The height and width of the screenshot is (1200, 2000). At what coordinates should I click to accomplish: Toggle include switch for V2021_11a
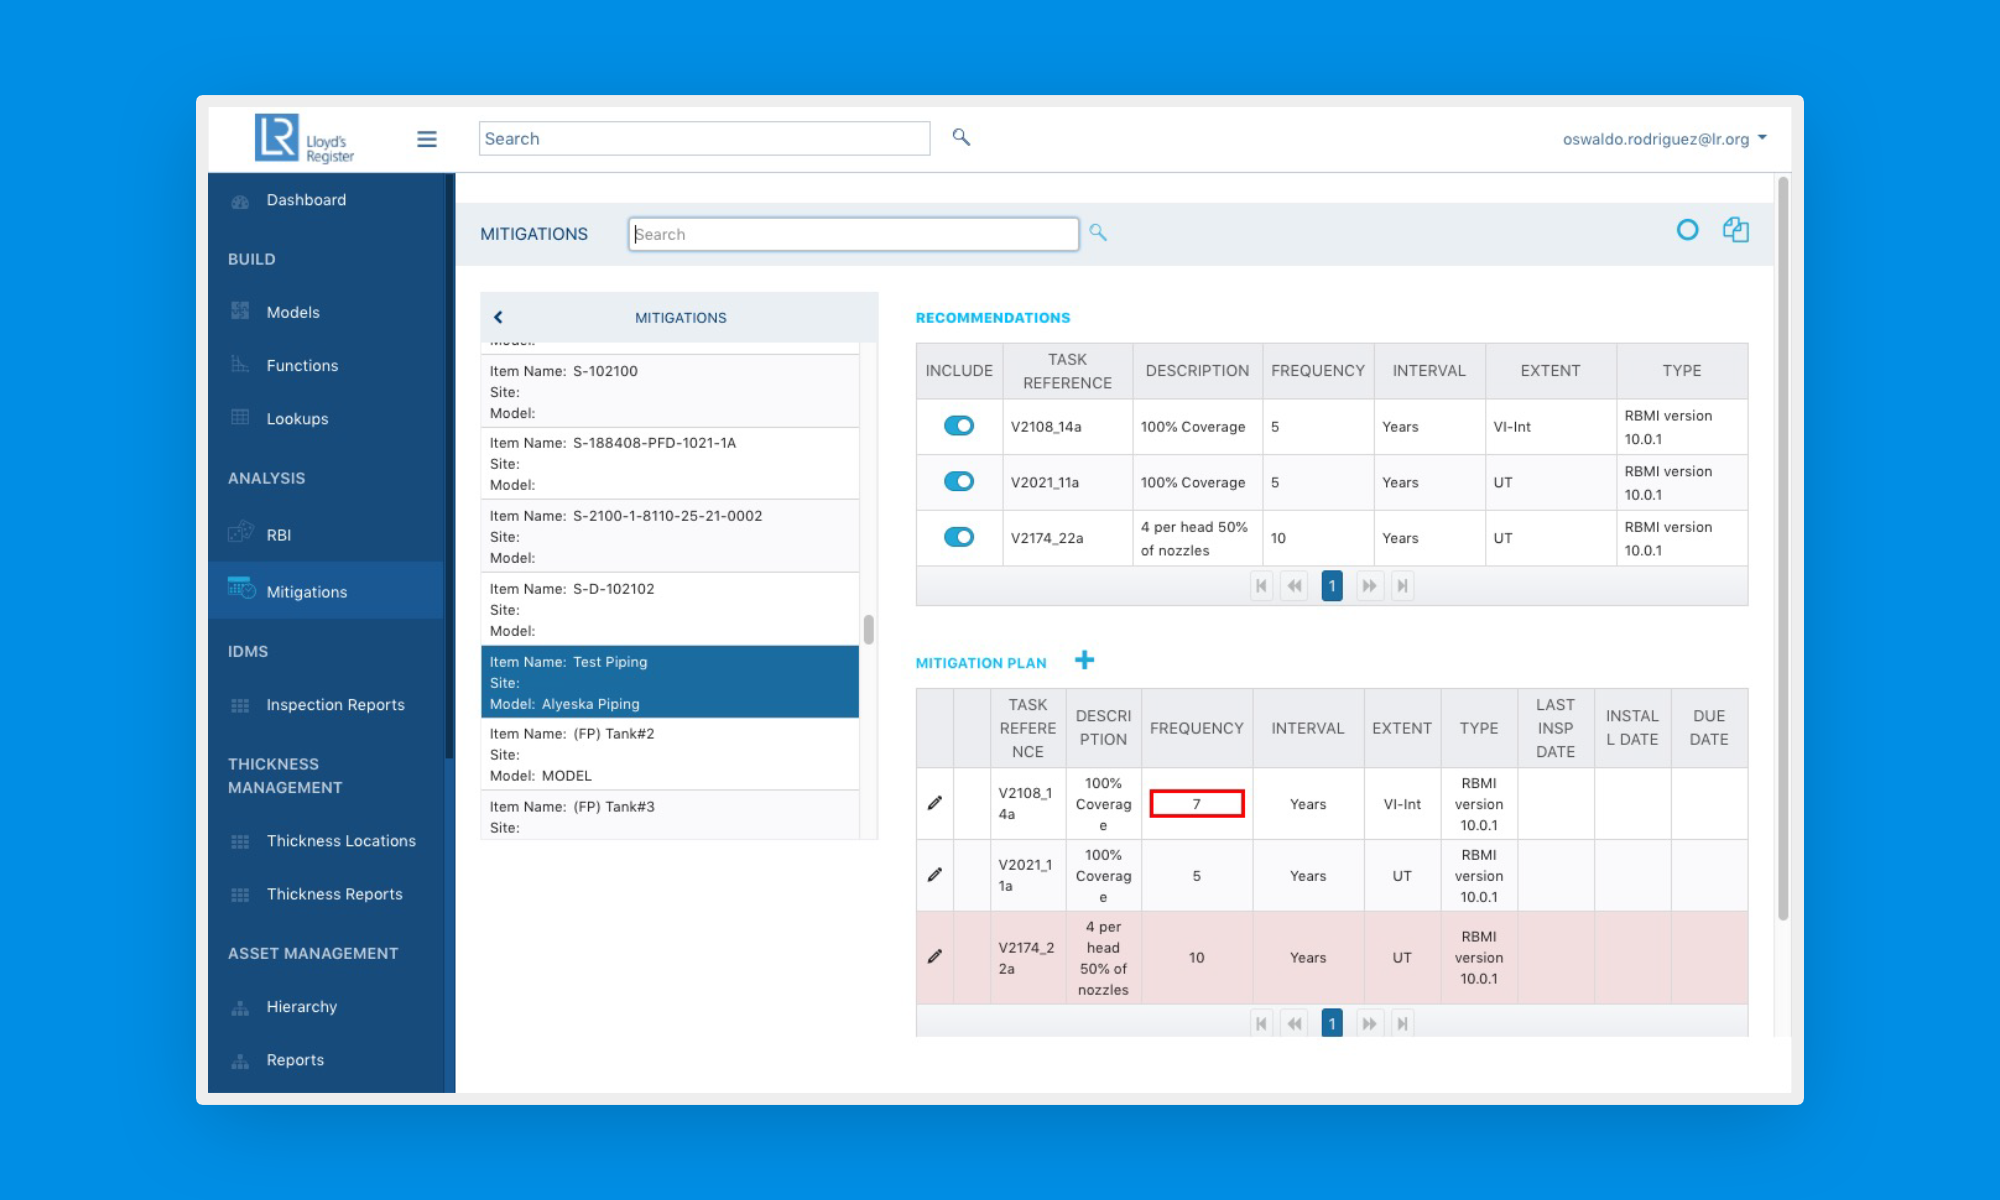(x=959, y=482)
